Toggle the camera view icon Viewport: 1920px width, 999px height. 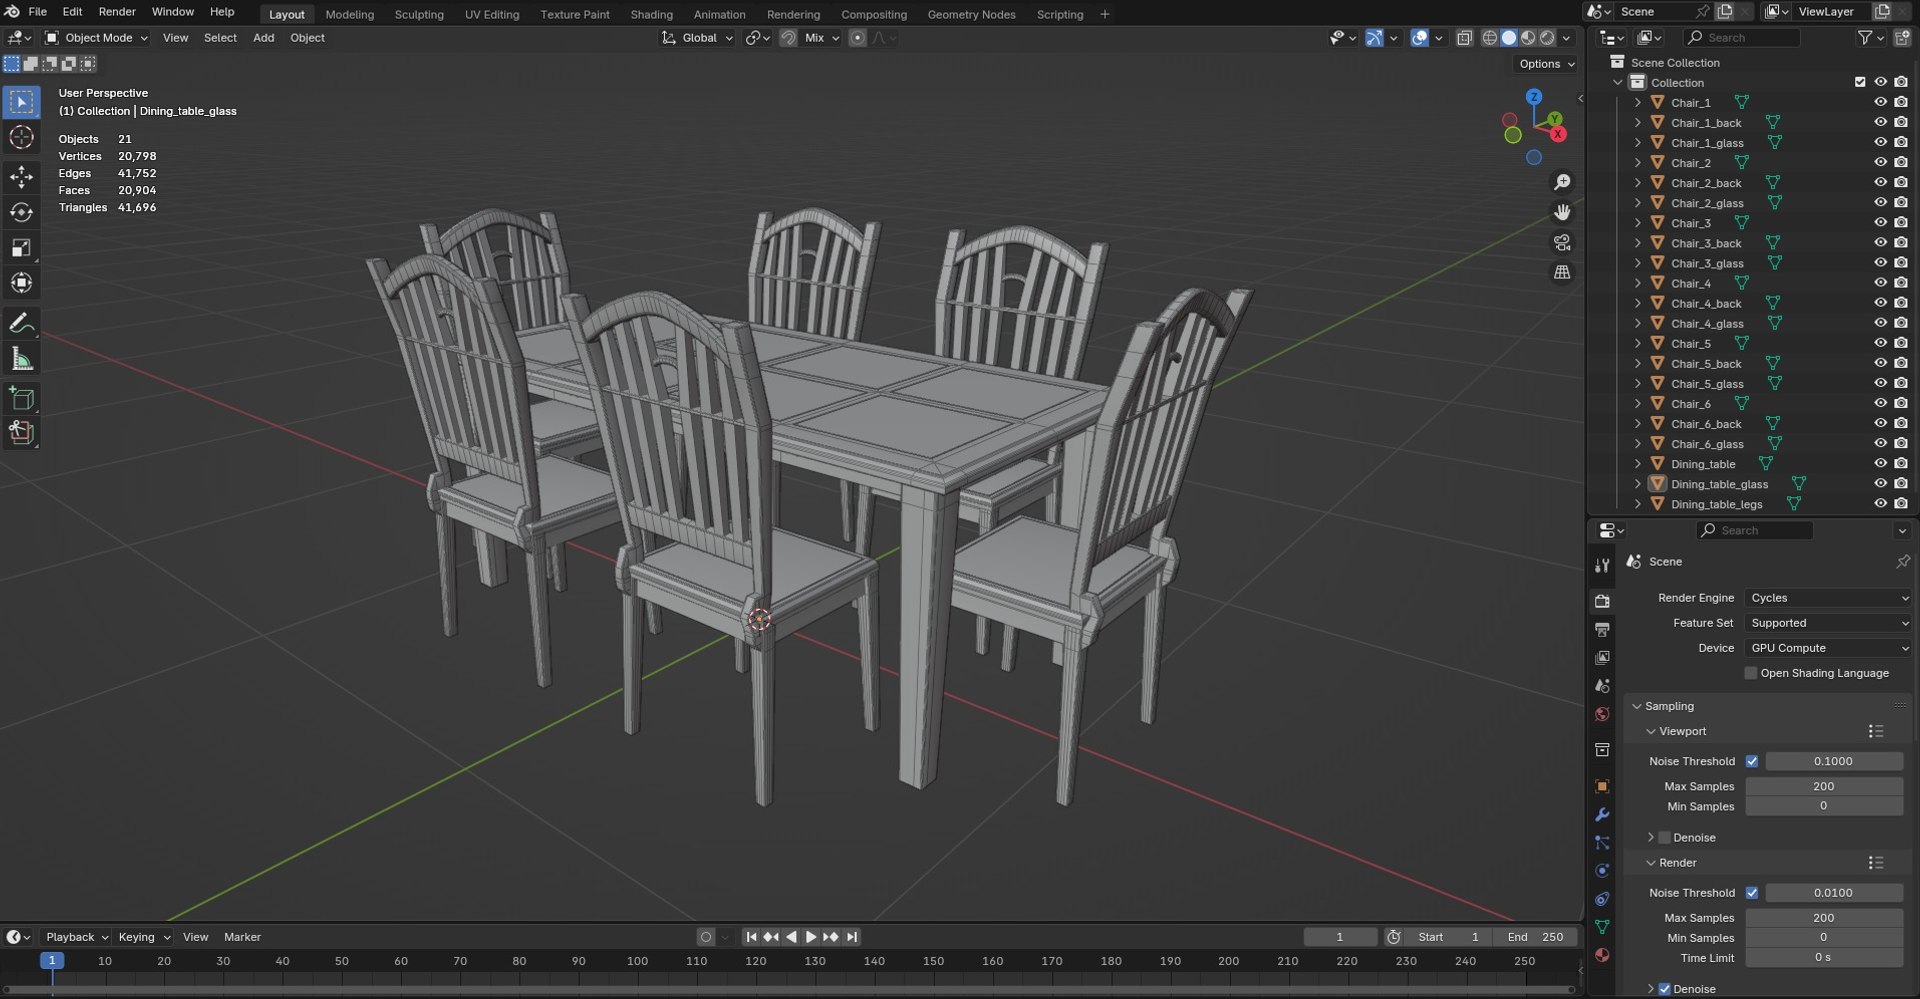(1561, 242)
